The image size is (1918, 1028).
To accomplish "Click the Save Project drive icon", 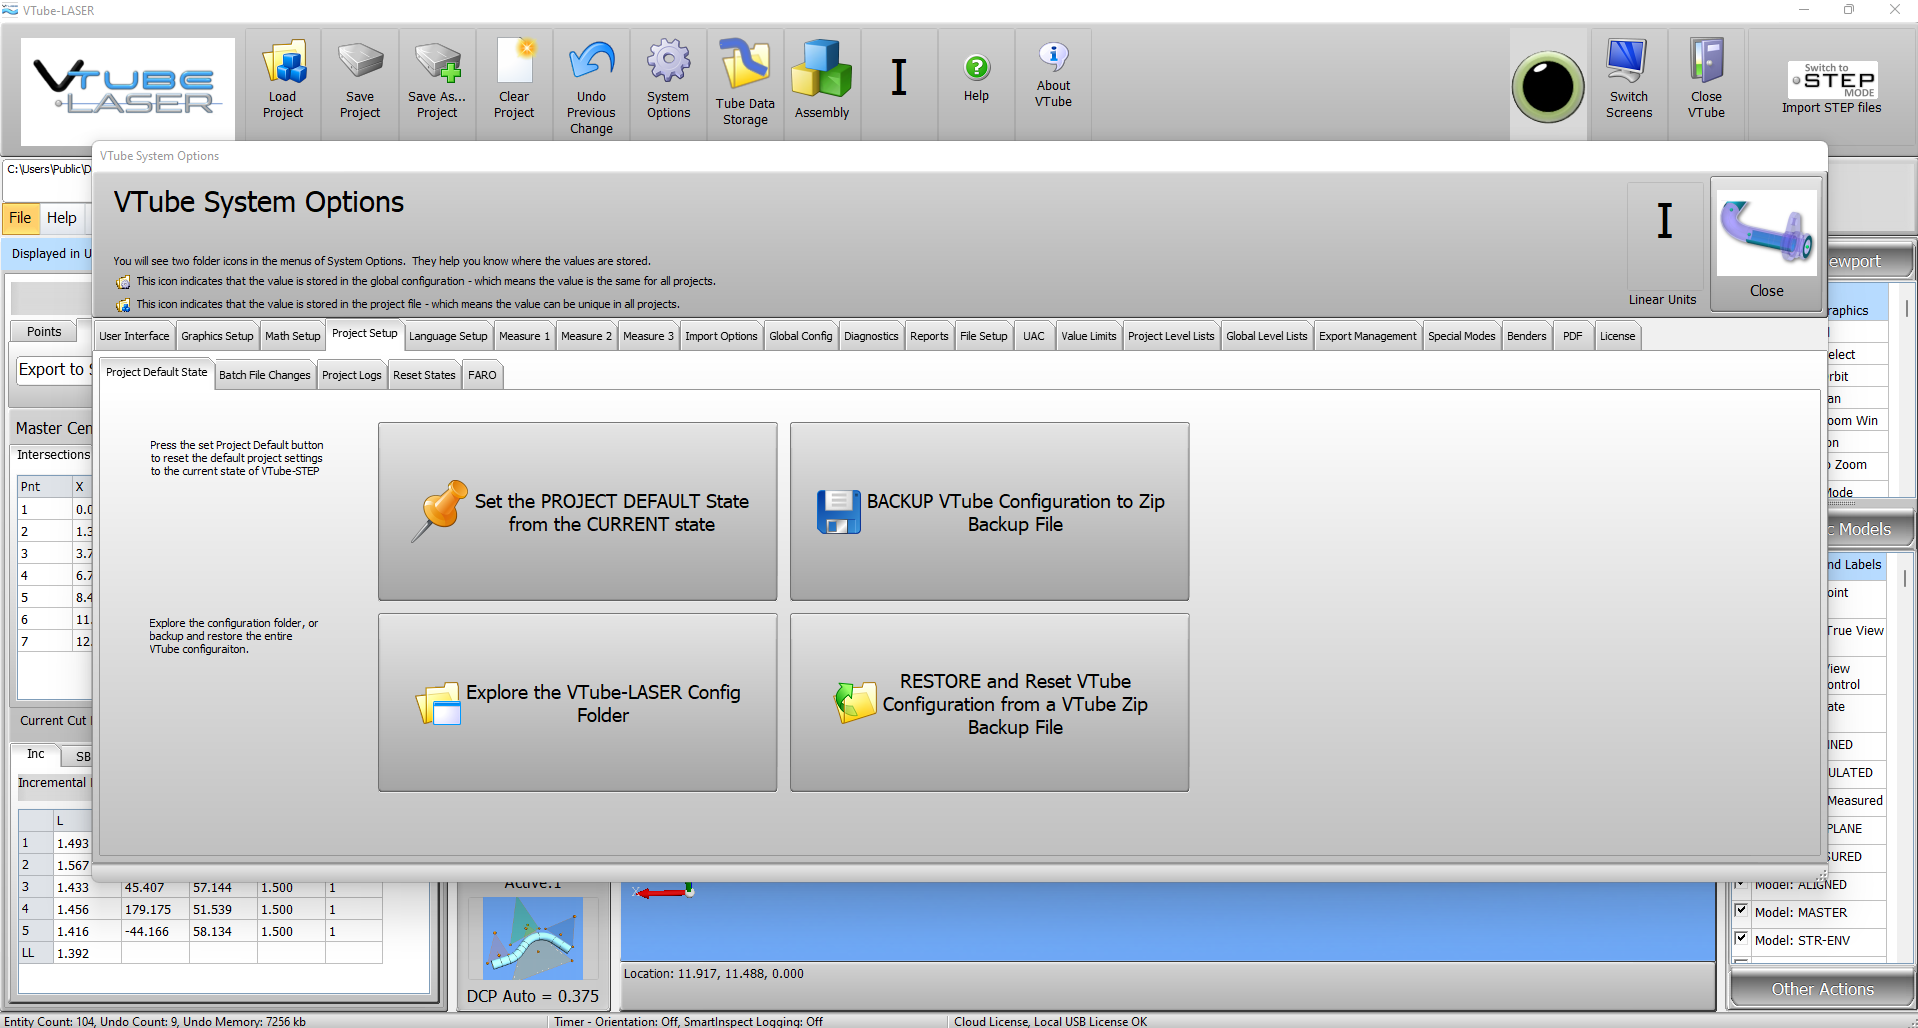I will click(360, 62).
